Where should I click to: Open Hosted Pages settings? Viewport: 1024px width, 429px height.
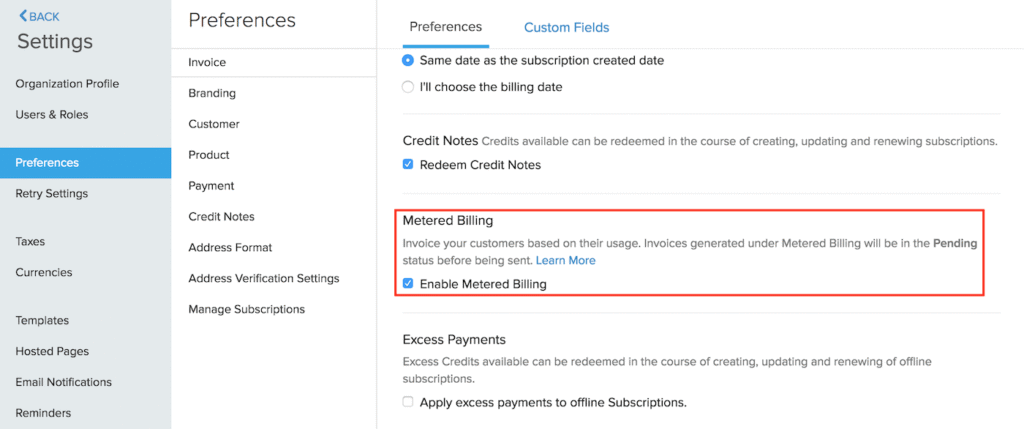click(52, 351)
